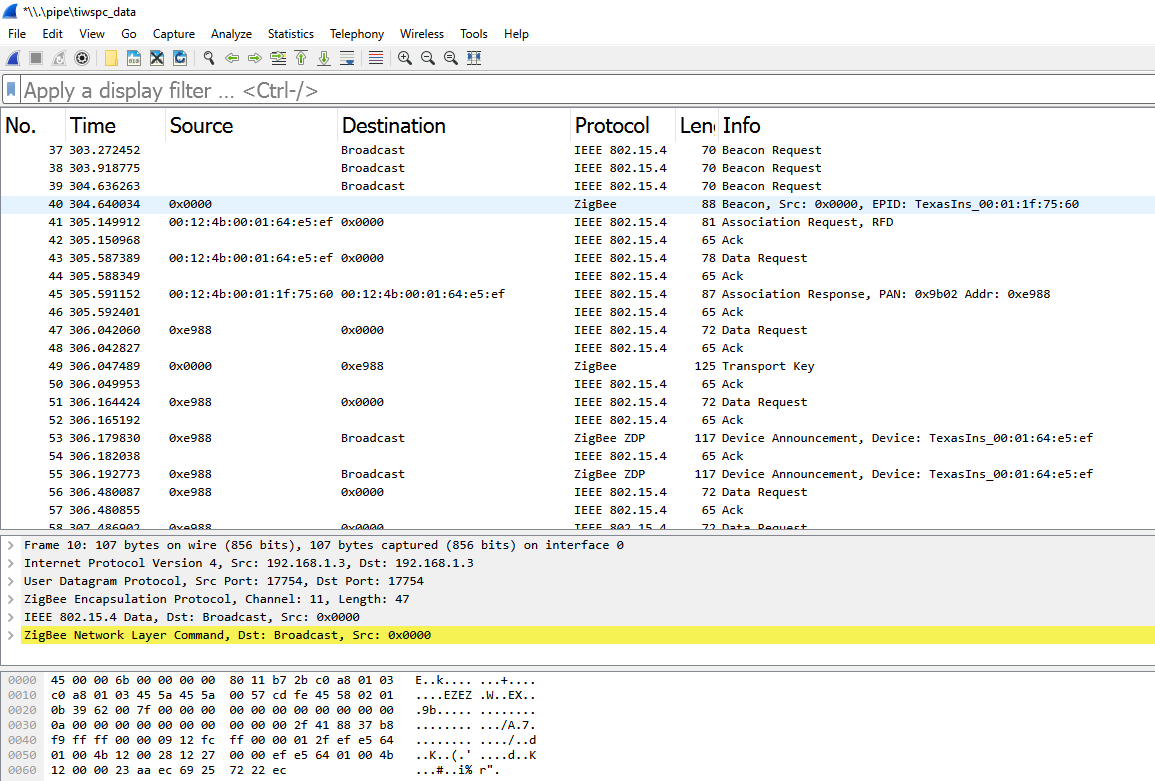Expand the ZigBee Encapsulation Protocol details
Image resolution: width=1155 pixels, height=781 pixels.
pyautogui.click(x=9, y=598)
